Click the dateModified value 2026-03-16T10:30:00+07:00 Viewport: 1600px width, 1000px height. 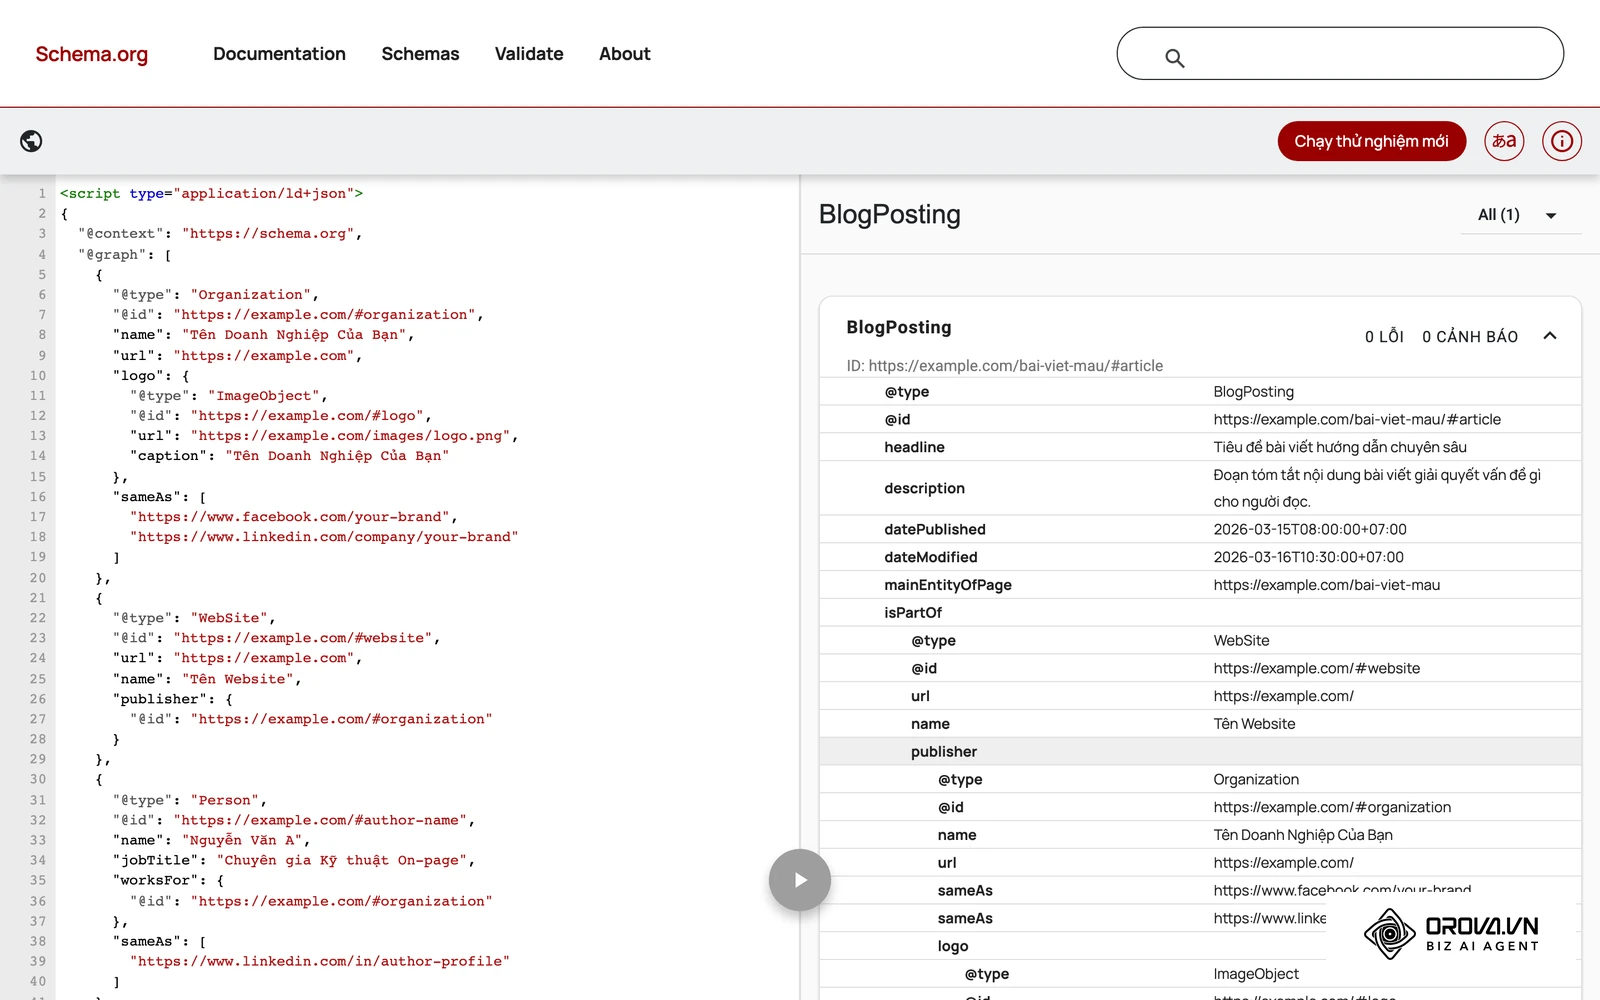tap(1309, 557)
